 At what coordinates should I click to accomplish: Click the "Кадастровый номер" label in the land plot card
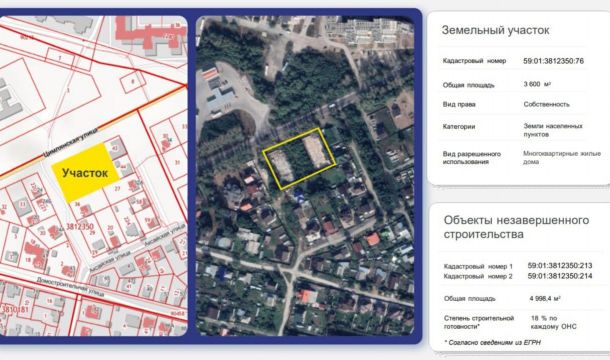[x=474, y=61]
